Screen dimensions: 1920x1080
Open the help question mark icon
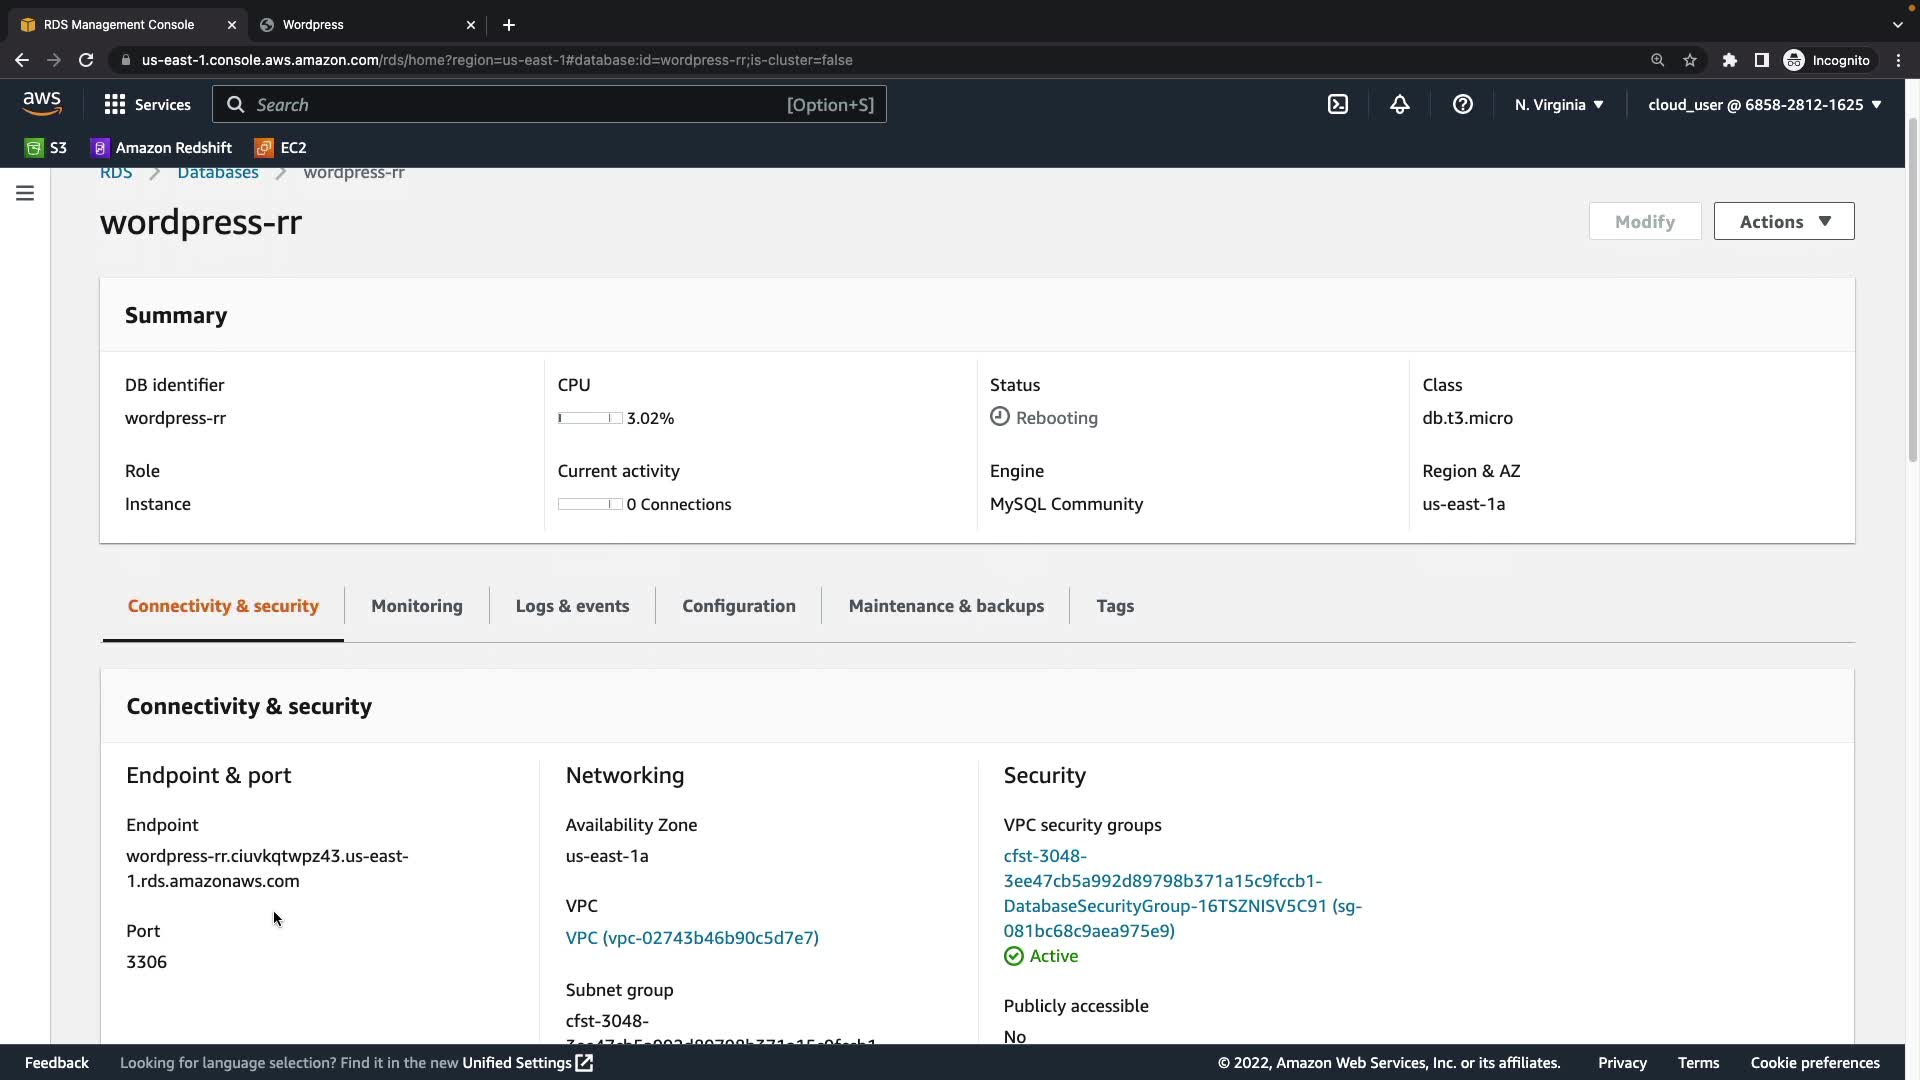pyautogui.click(x=1462, y=104)
